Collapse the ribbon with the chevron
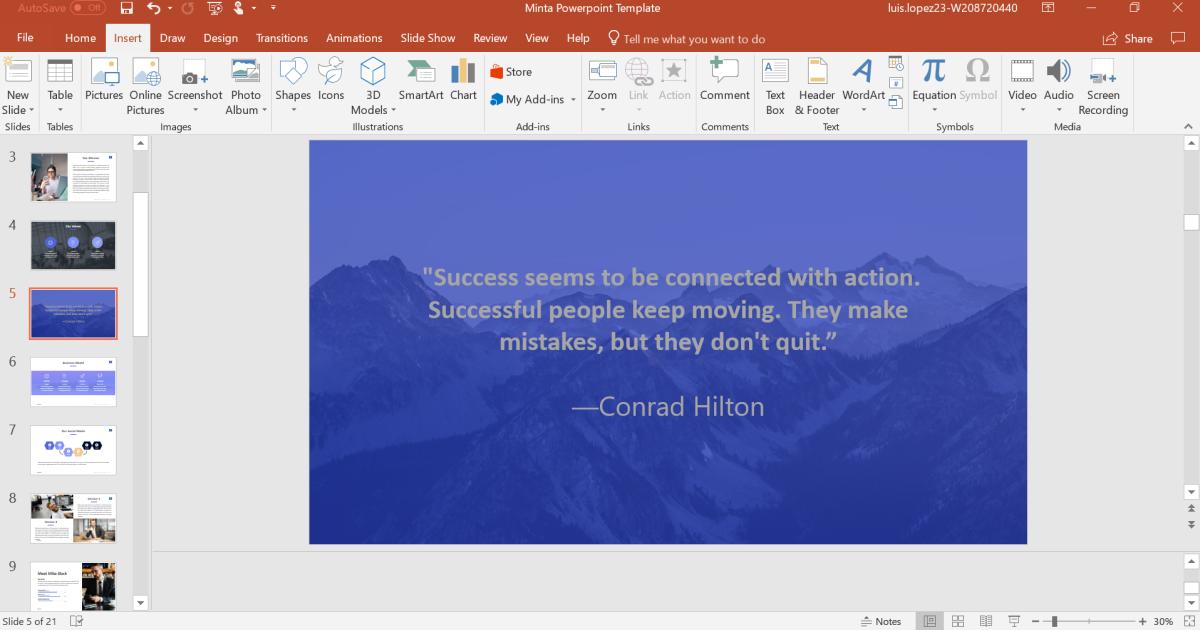Image resolution: width=1200 pixels, height=630 pixels. click(1188, 125)
